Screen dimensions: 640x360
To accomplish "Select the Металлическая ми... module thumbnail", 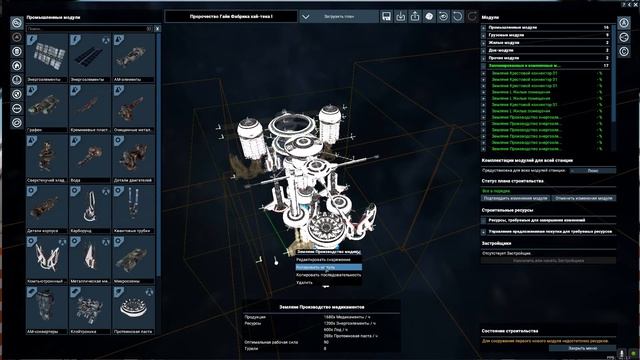I will [x=90, y=260].
